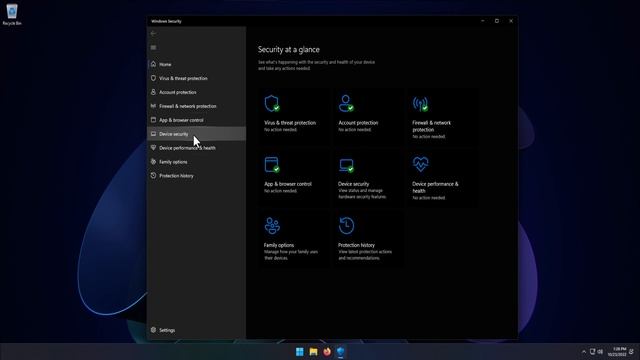Close the Windows Security window
The width and height of the screenshot is (640, 360).
(x=511, y=21)
